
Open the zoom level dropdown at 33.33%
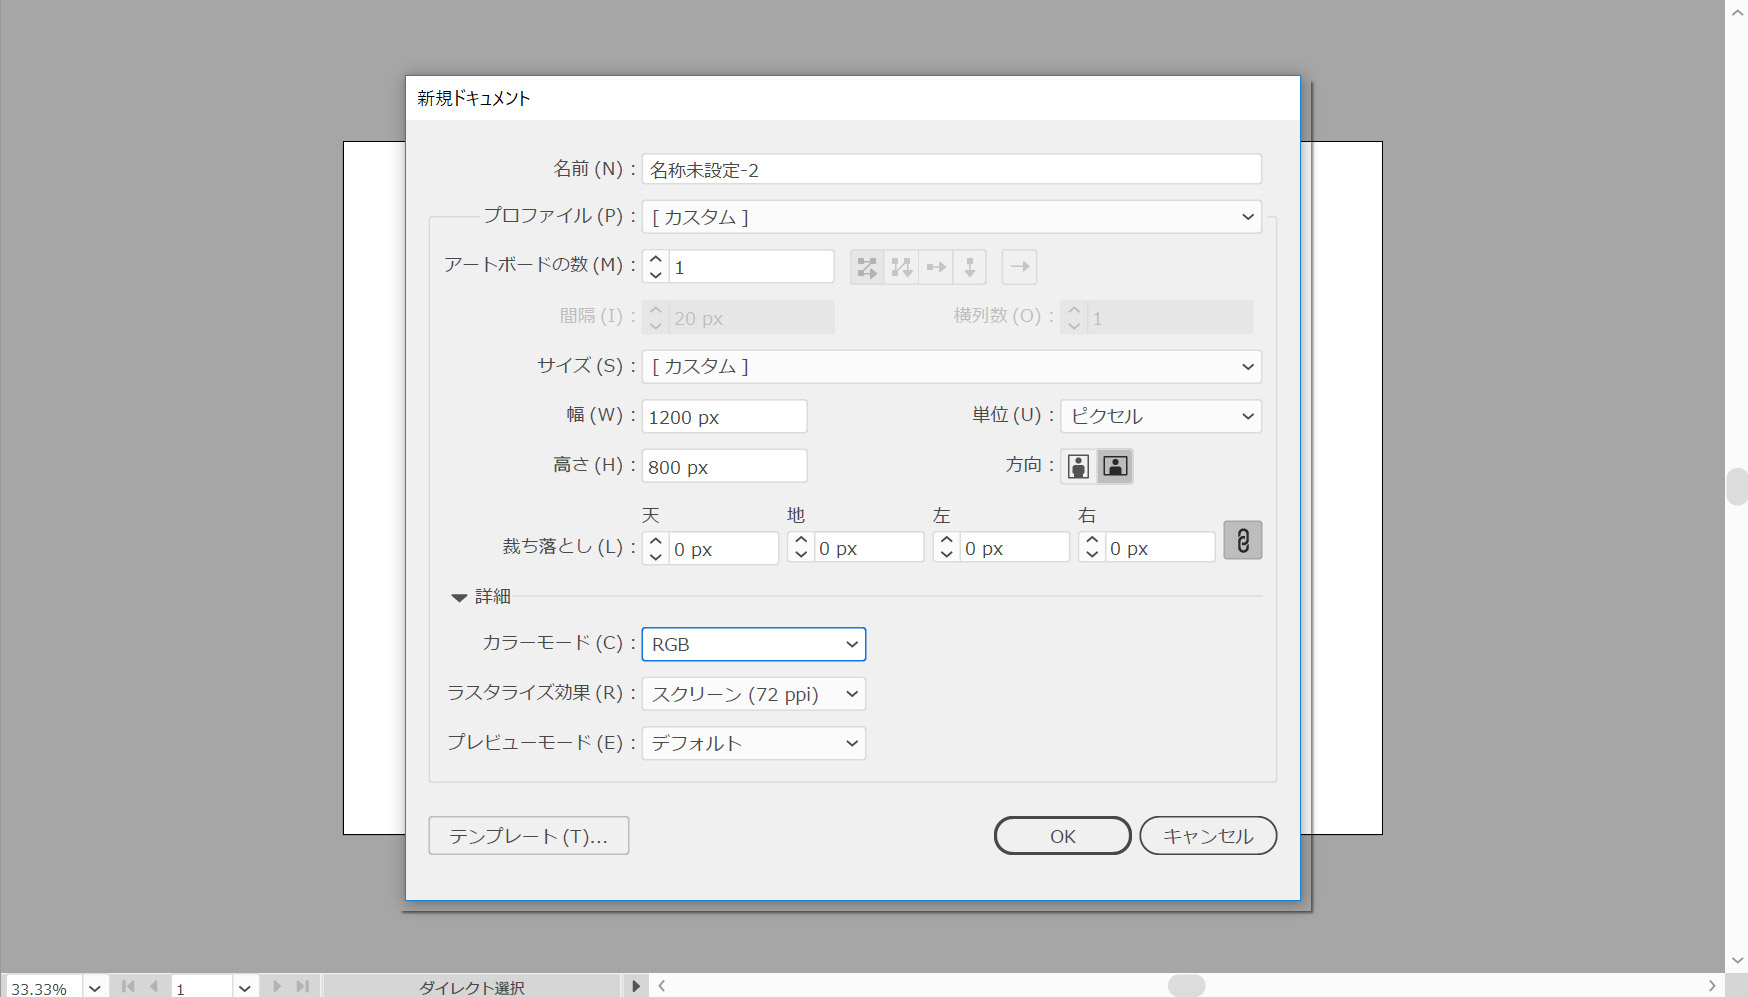[95, 988]
